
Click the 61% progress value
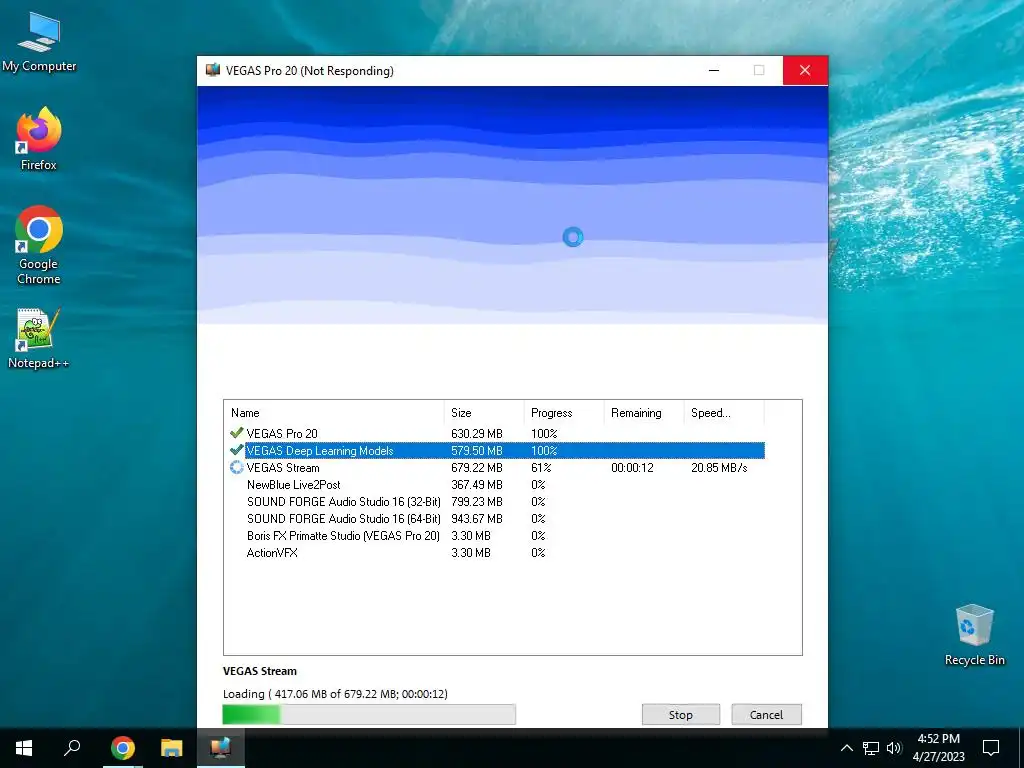541,467
